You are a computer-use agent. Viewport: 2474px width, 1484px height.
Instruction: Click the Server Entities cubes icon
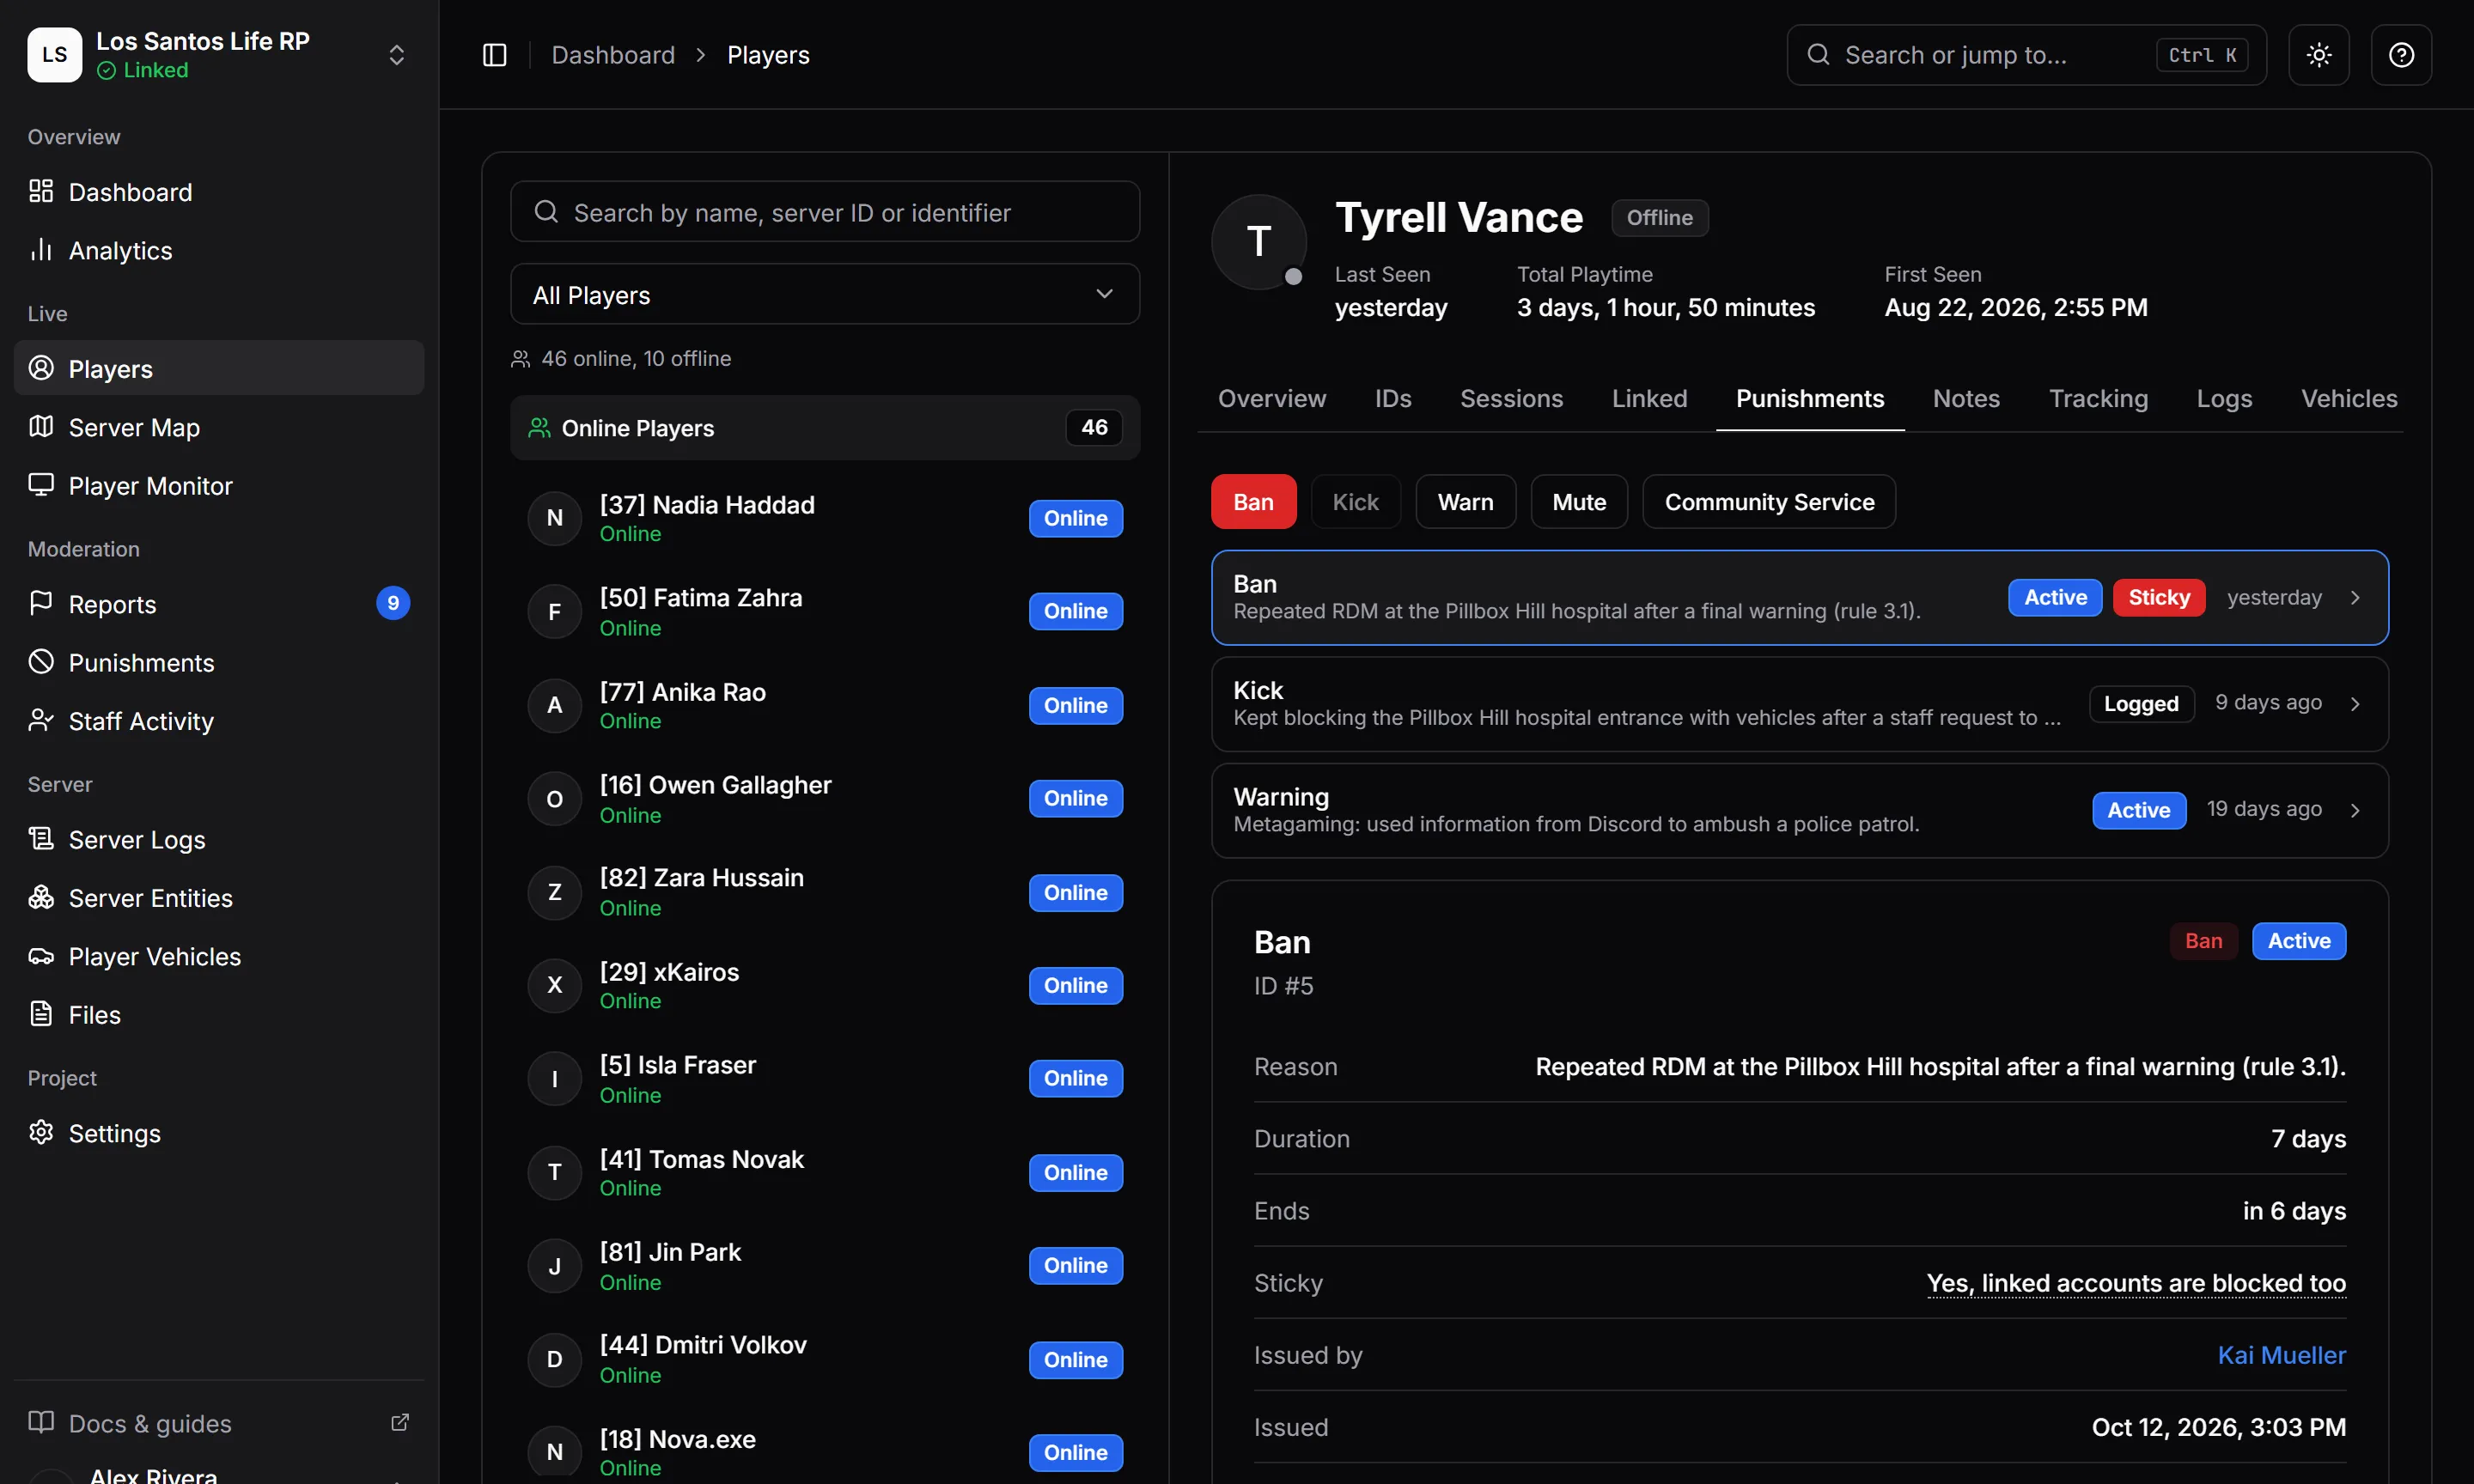41,897
